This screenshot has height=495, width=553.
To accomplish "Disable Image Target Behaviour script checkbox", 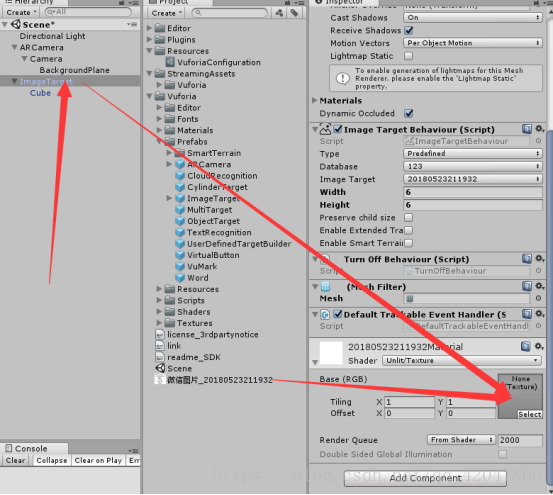I will click(338, 129).
